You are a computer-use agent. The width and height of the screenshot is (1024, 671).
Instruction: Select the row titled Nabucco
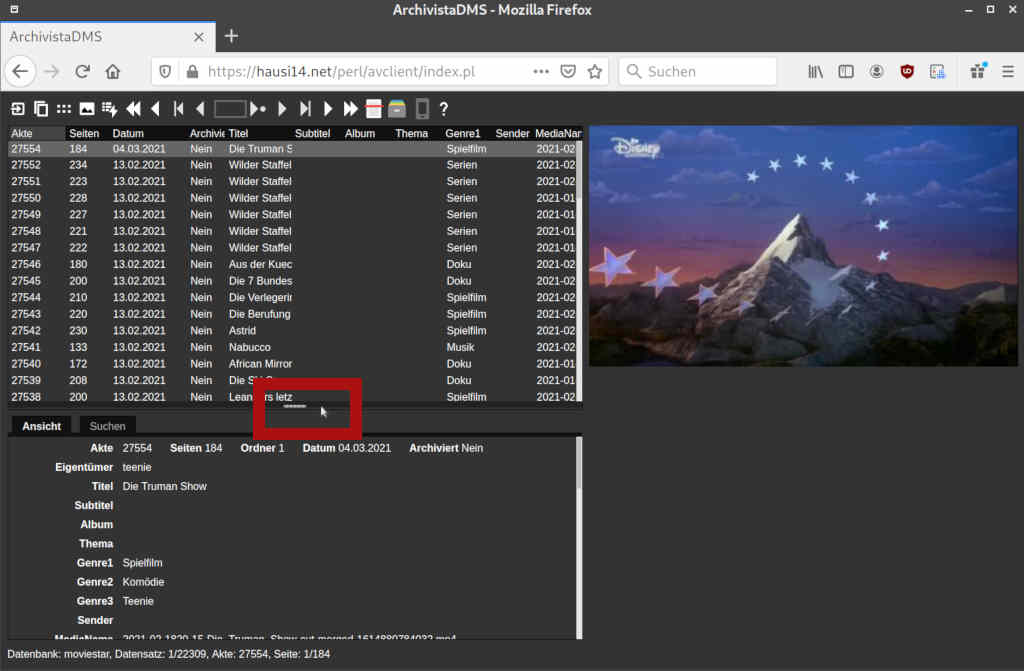pyautogui.click(x=293, y=347)
